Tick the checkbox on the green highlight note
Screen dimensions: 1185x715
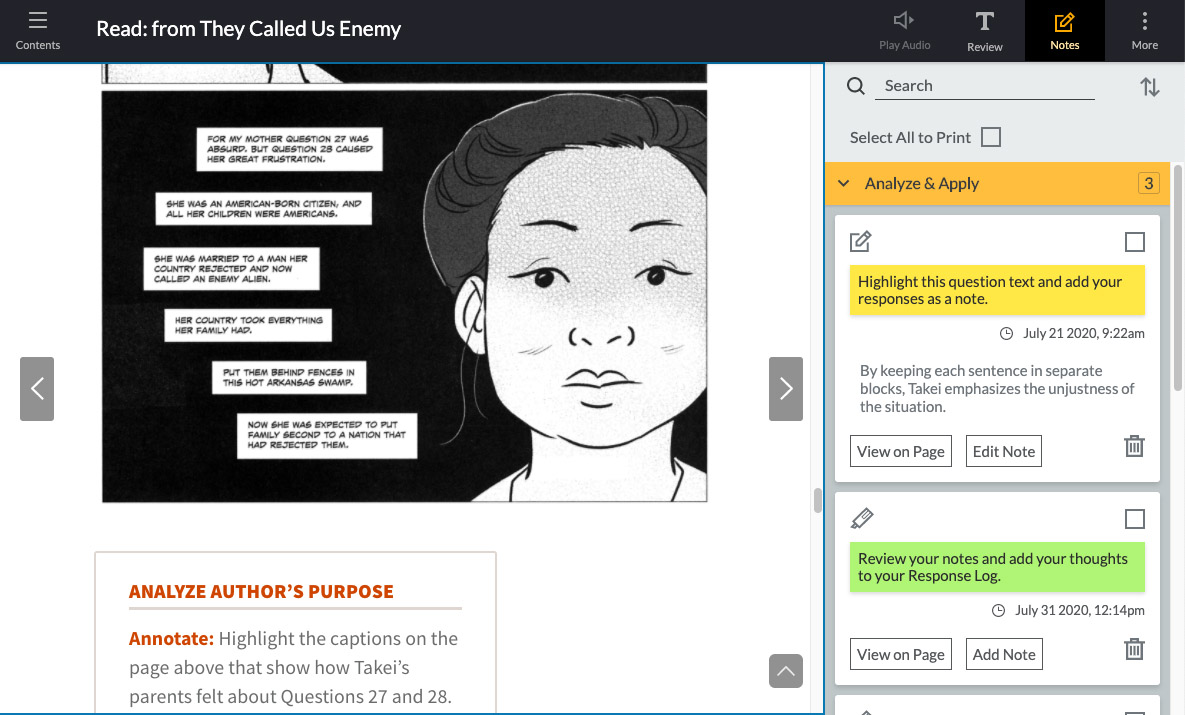tap(1134, 519)
